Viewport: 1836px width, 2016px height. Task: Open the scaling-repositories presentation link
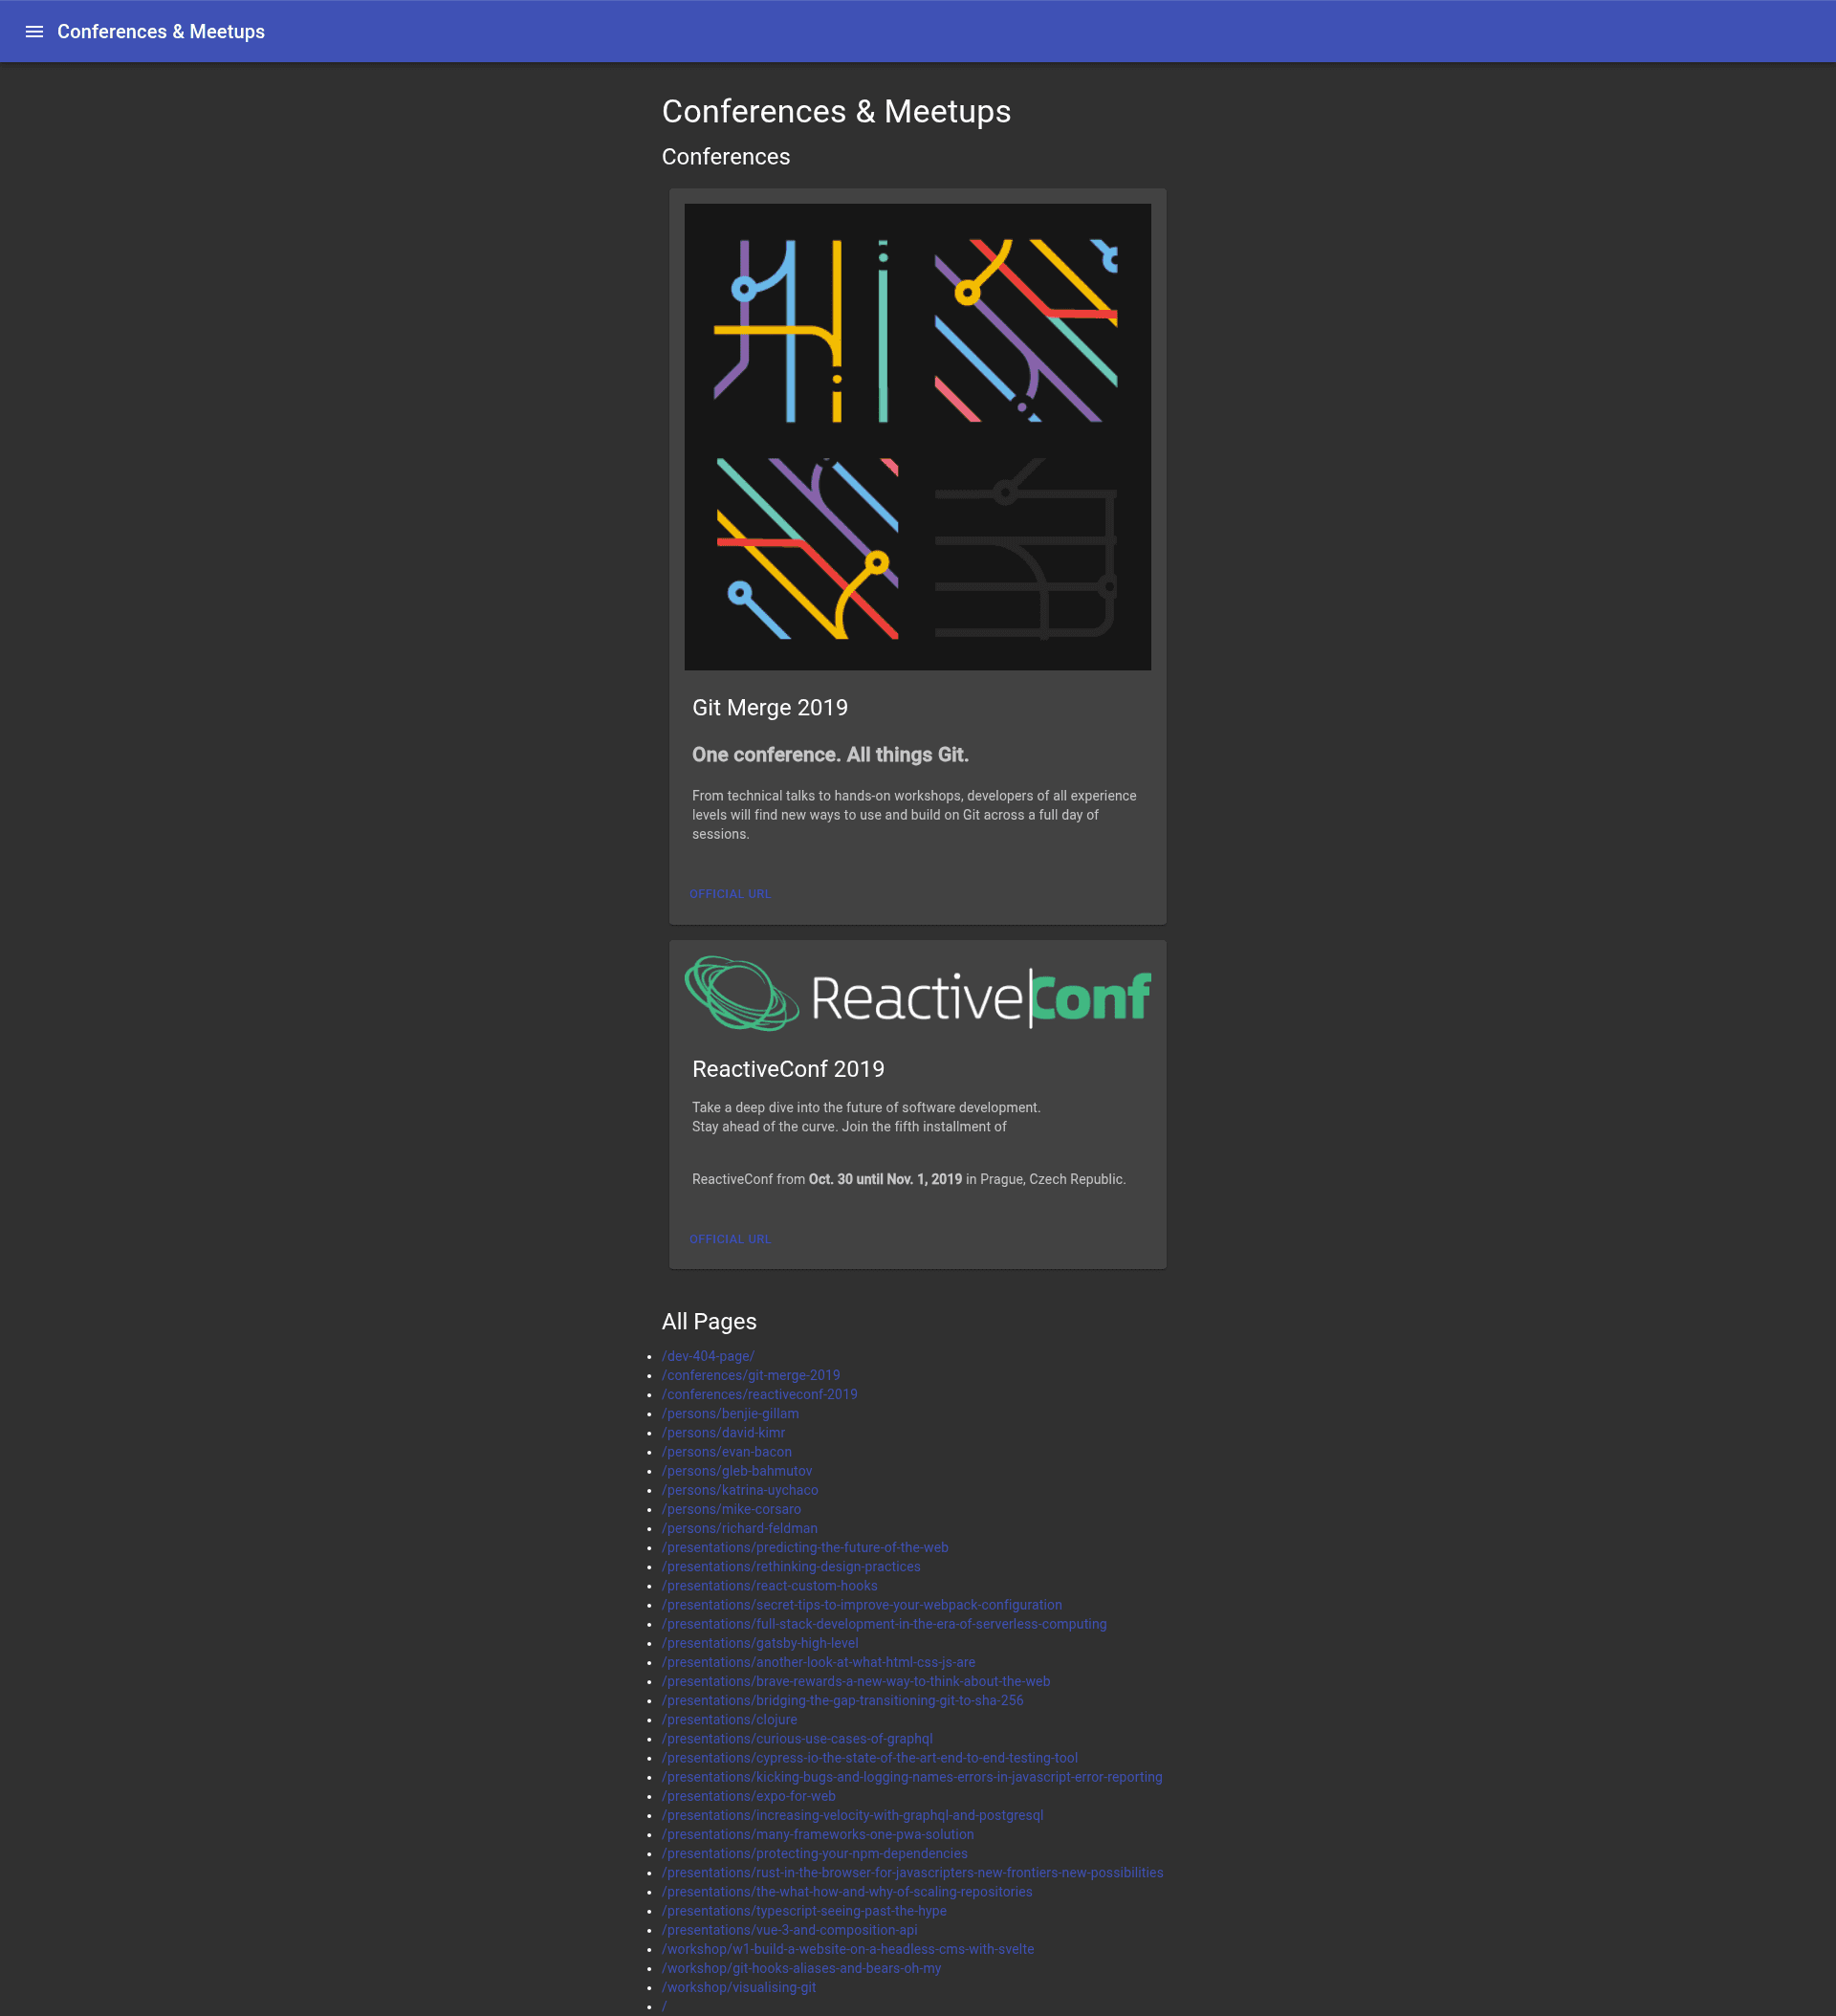(x=847, y=1892)
